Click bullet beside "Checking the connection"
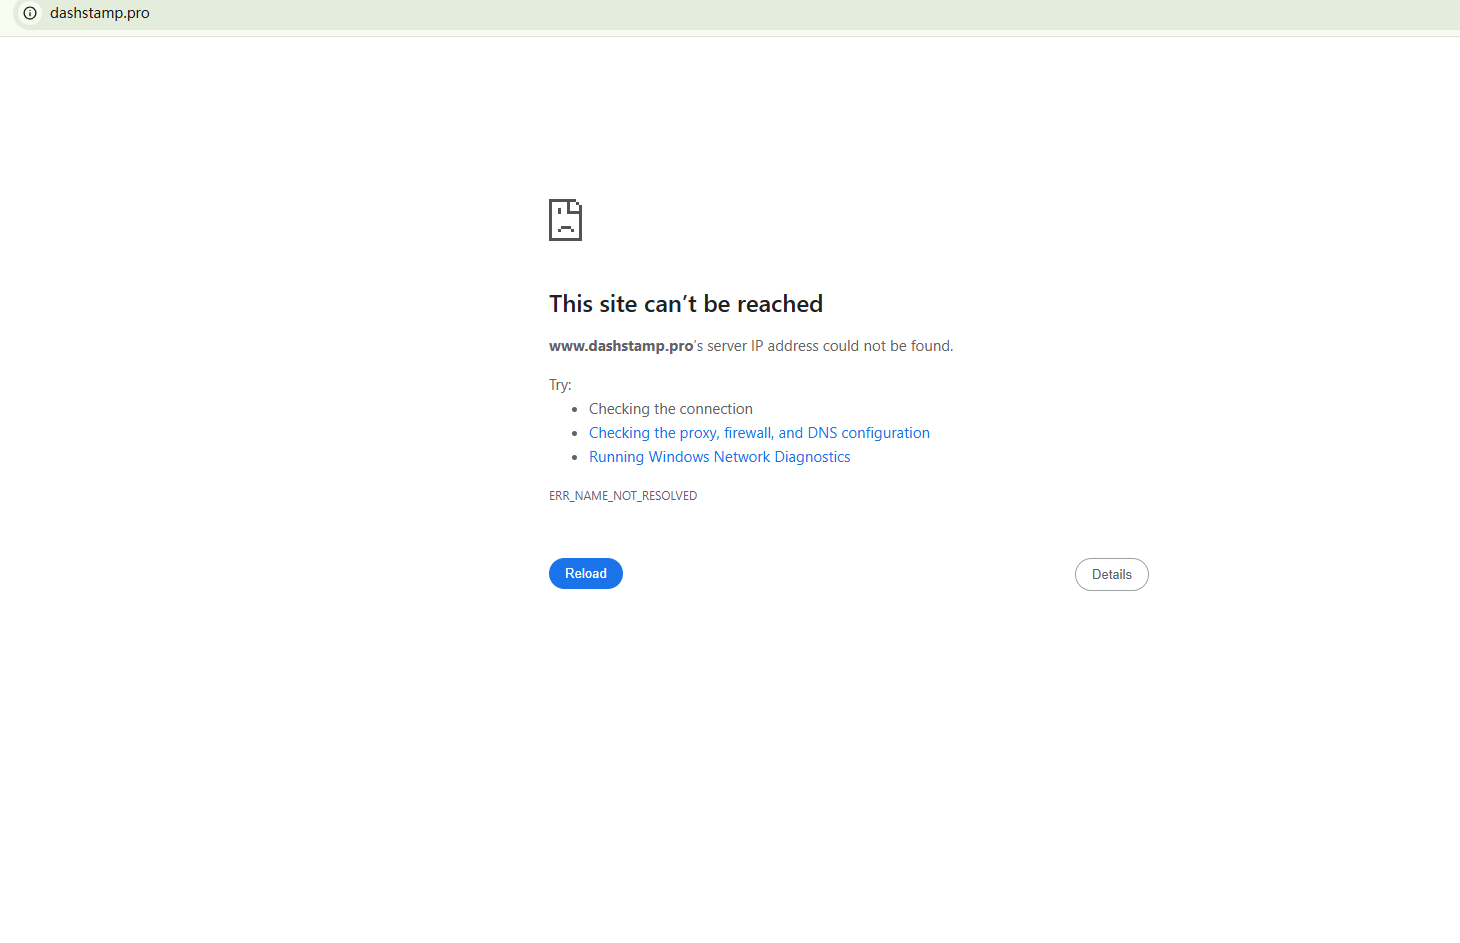Viewport: 1460px width, 943px height. click(575, 409)
